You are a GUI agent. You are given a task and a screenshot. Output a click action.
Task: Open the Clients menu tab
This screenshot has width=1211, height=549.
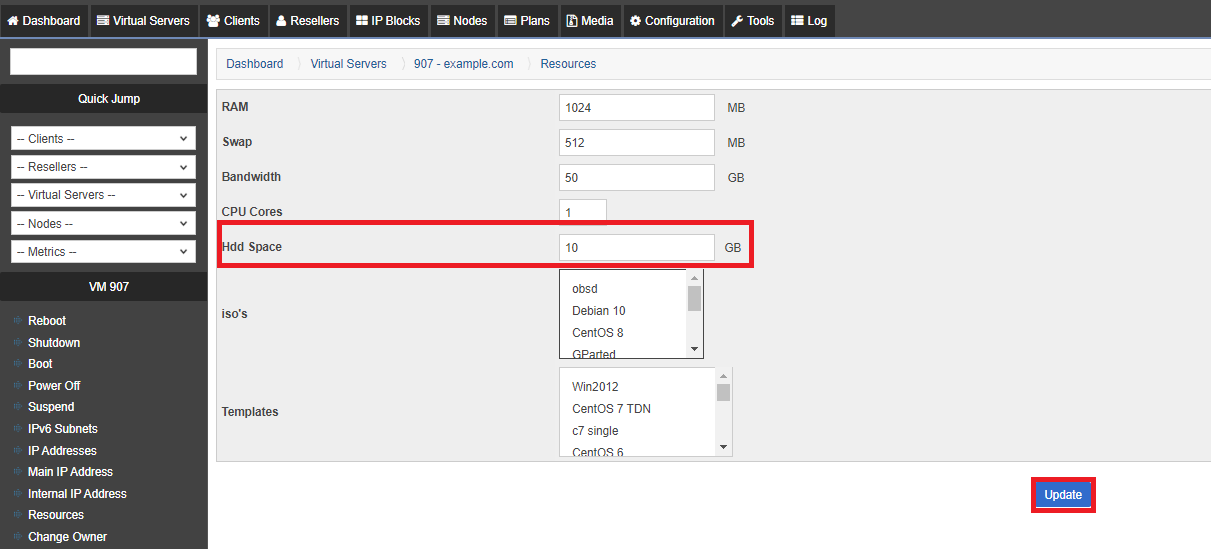point(233,20)
